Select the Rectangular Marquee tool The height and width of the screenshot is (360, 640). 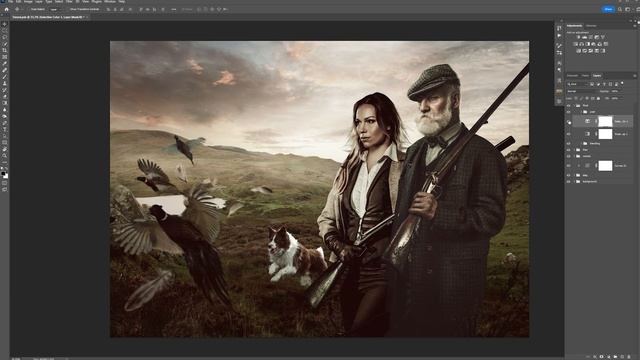[x=4, y=31]
